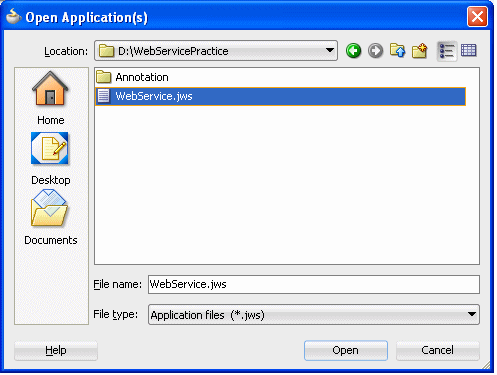Click the folder icon in Location field
The image size is (497, 375).
(x=106, y=51)
